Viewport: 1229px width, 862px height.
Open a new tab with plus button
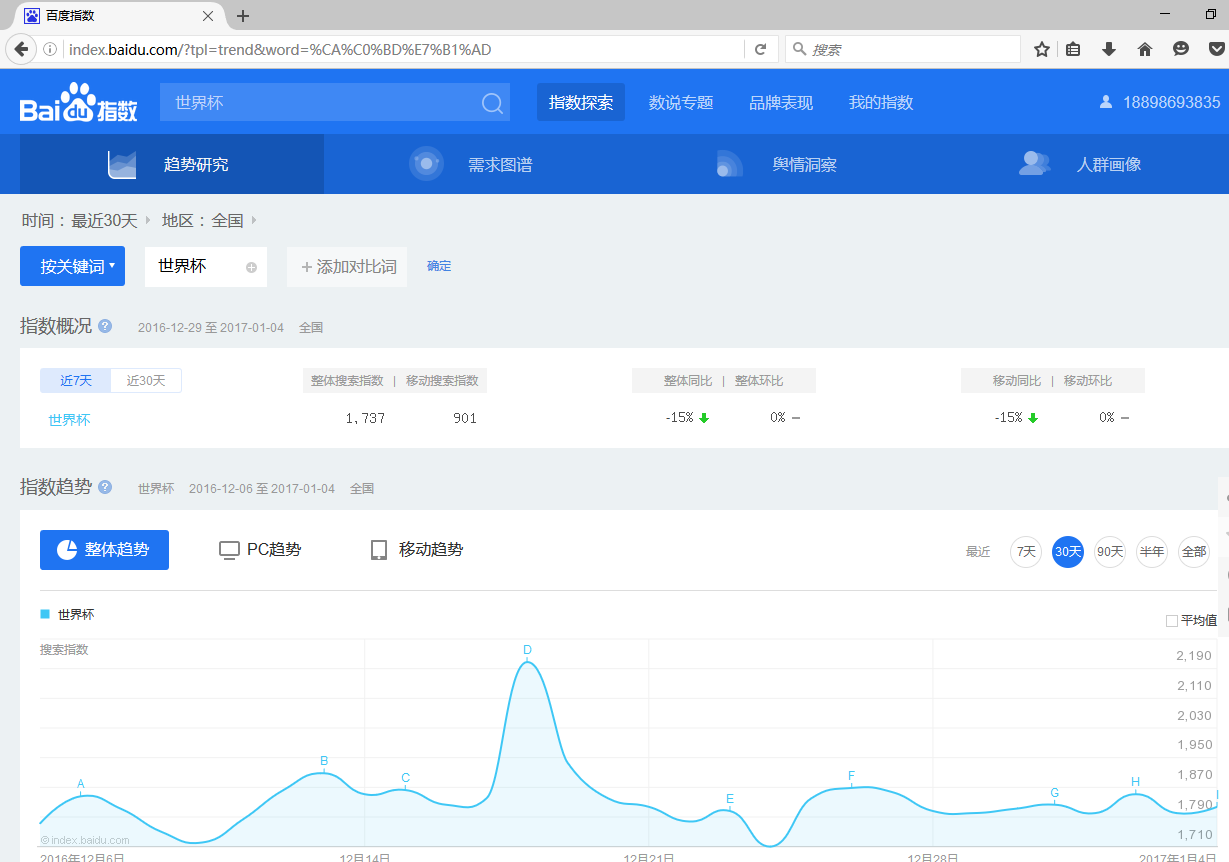point(243,16)
